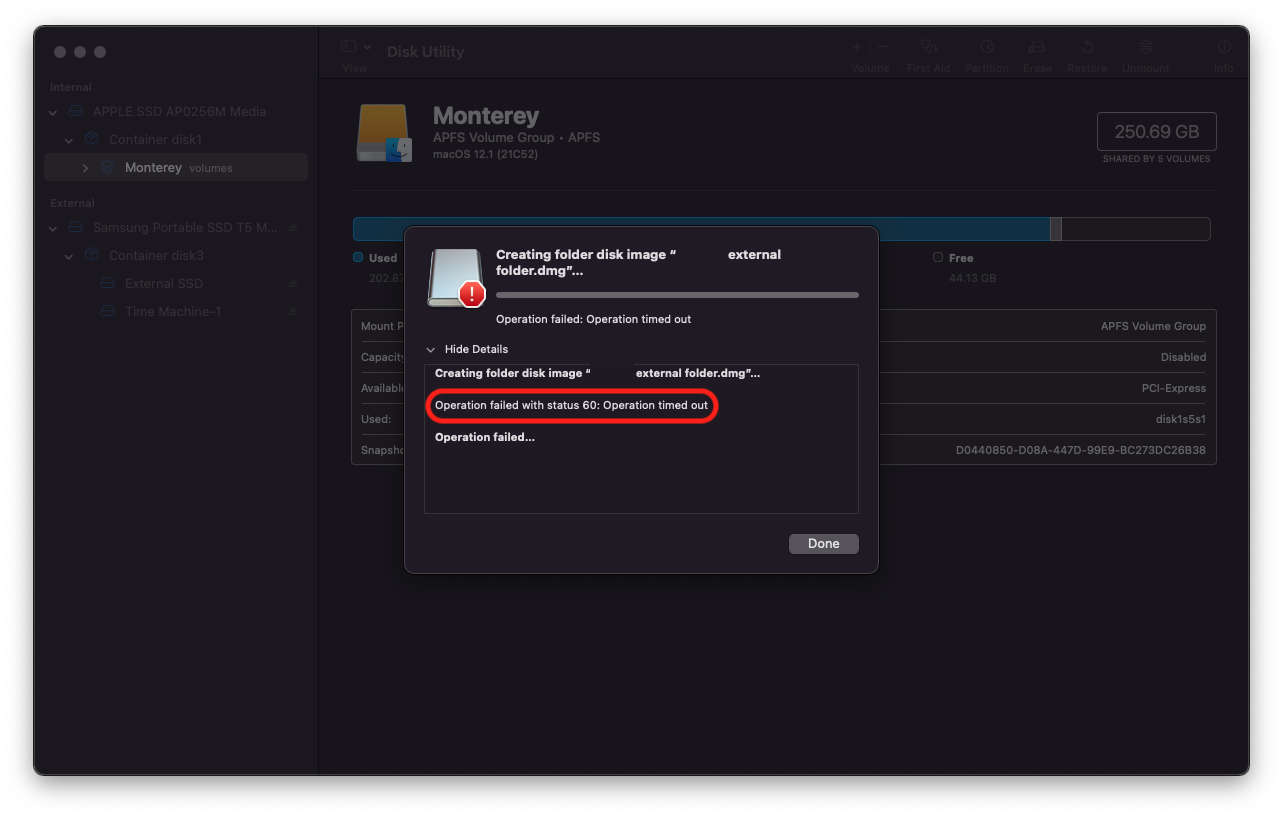
Task: Eject the Samsung Portable SSD T5
Action: coord(292,227)
